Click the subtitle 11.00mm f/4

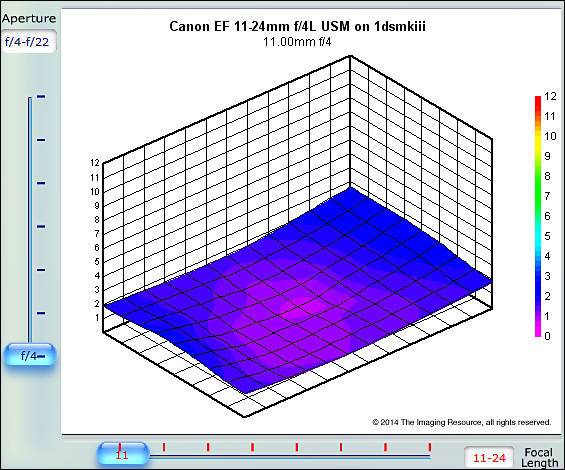pos(297,42)
